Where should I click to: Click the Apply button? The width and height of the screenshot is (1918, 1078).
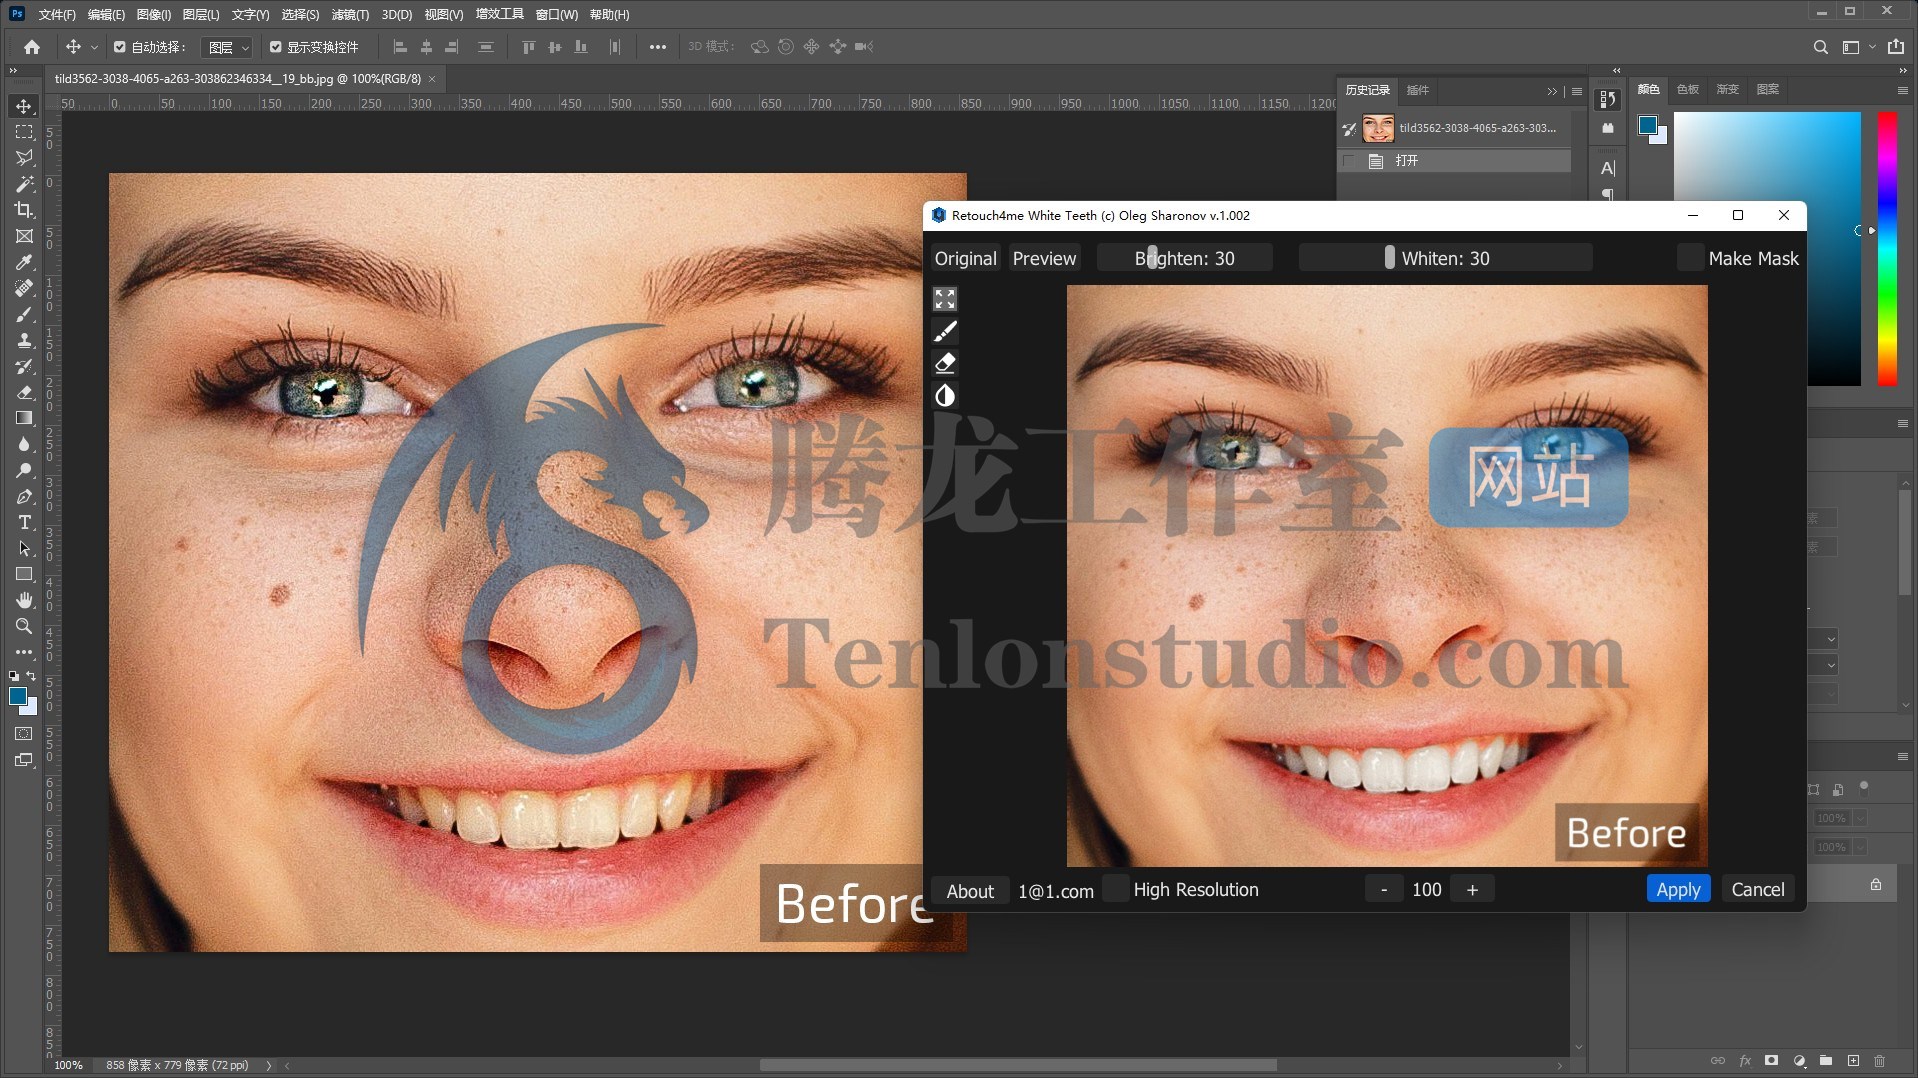pyautogui.click(x=1678, y=889)
